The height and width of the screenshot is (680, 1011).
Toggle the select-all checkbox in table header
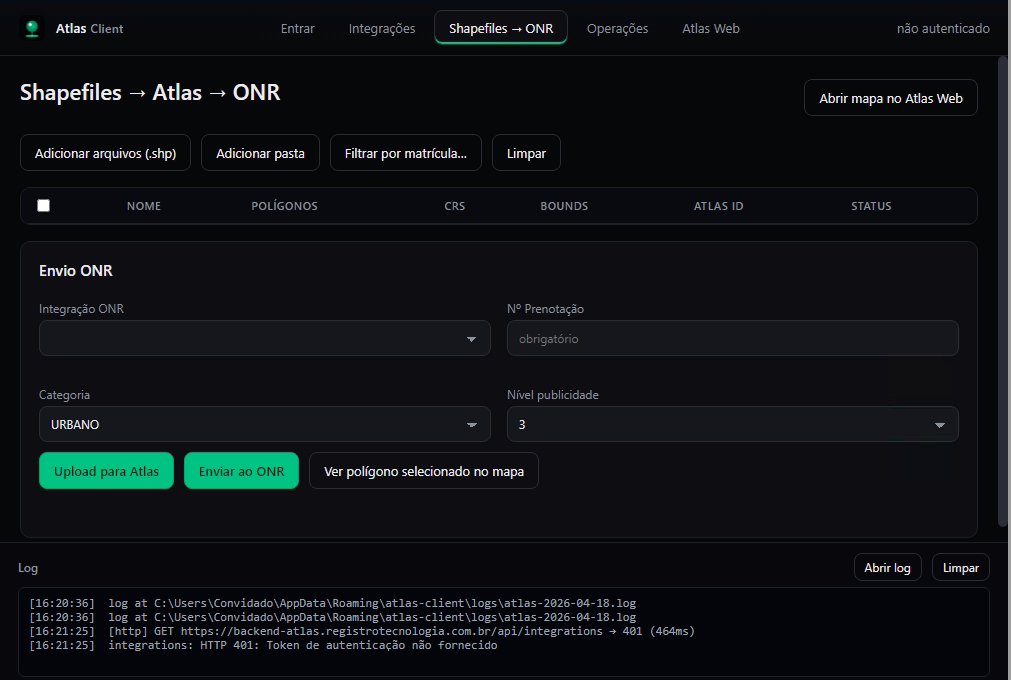pos(43,206)
